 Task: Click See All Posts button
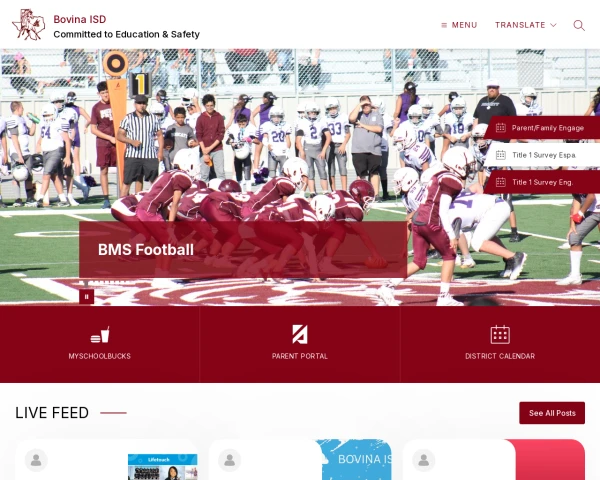(x=552, y=413)
